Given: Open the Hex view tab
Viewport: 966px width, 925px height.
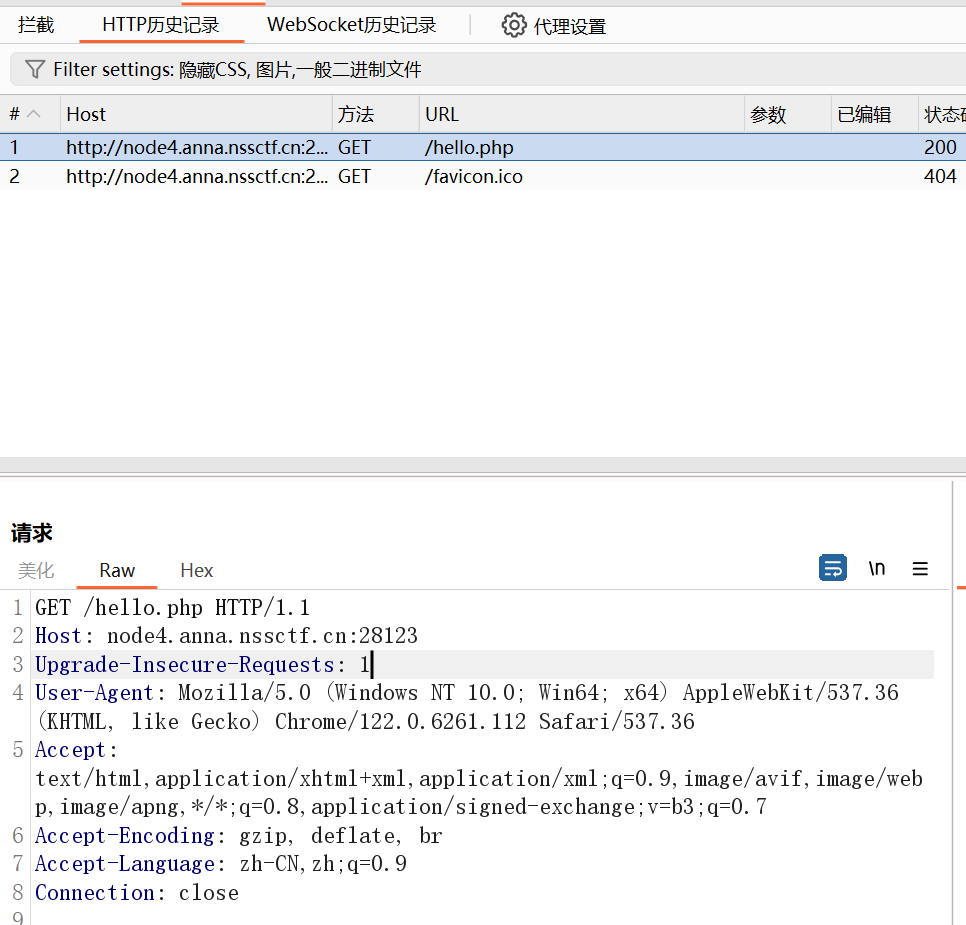Looking at the screenshot, I should pyautogui.click(x=196, y=570).
